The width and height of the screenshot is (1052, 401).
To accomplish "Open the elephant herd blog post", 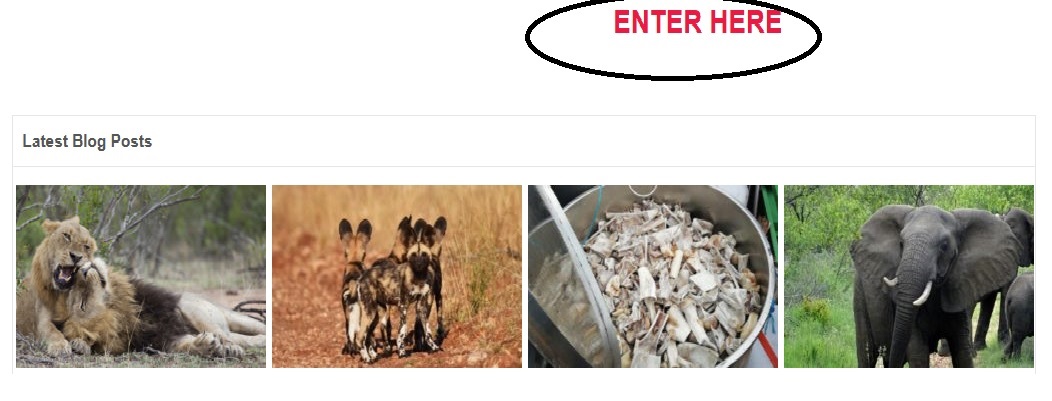I will 908,276.
